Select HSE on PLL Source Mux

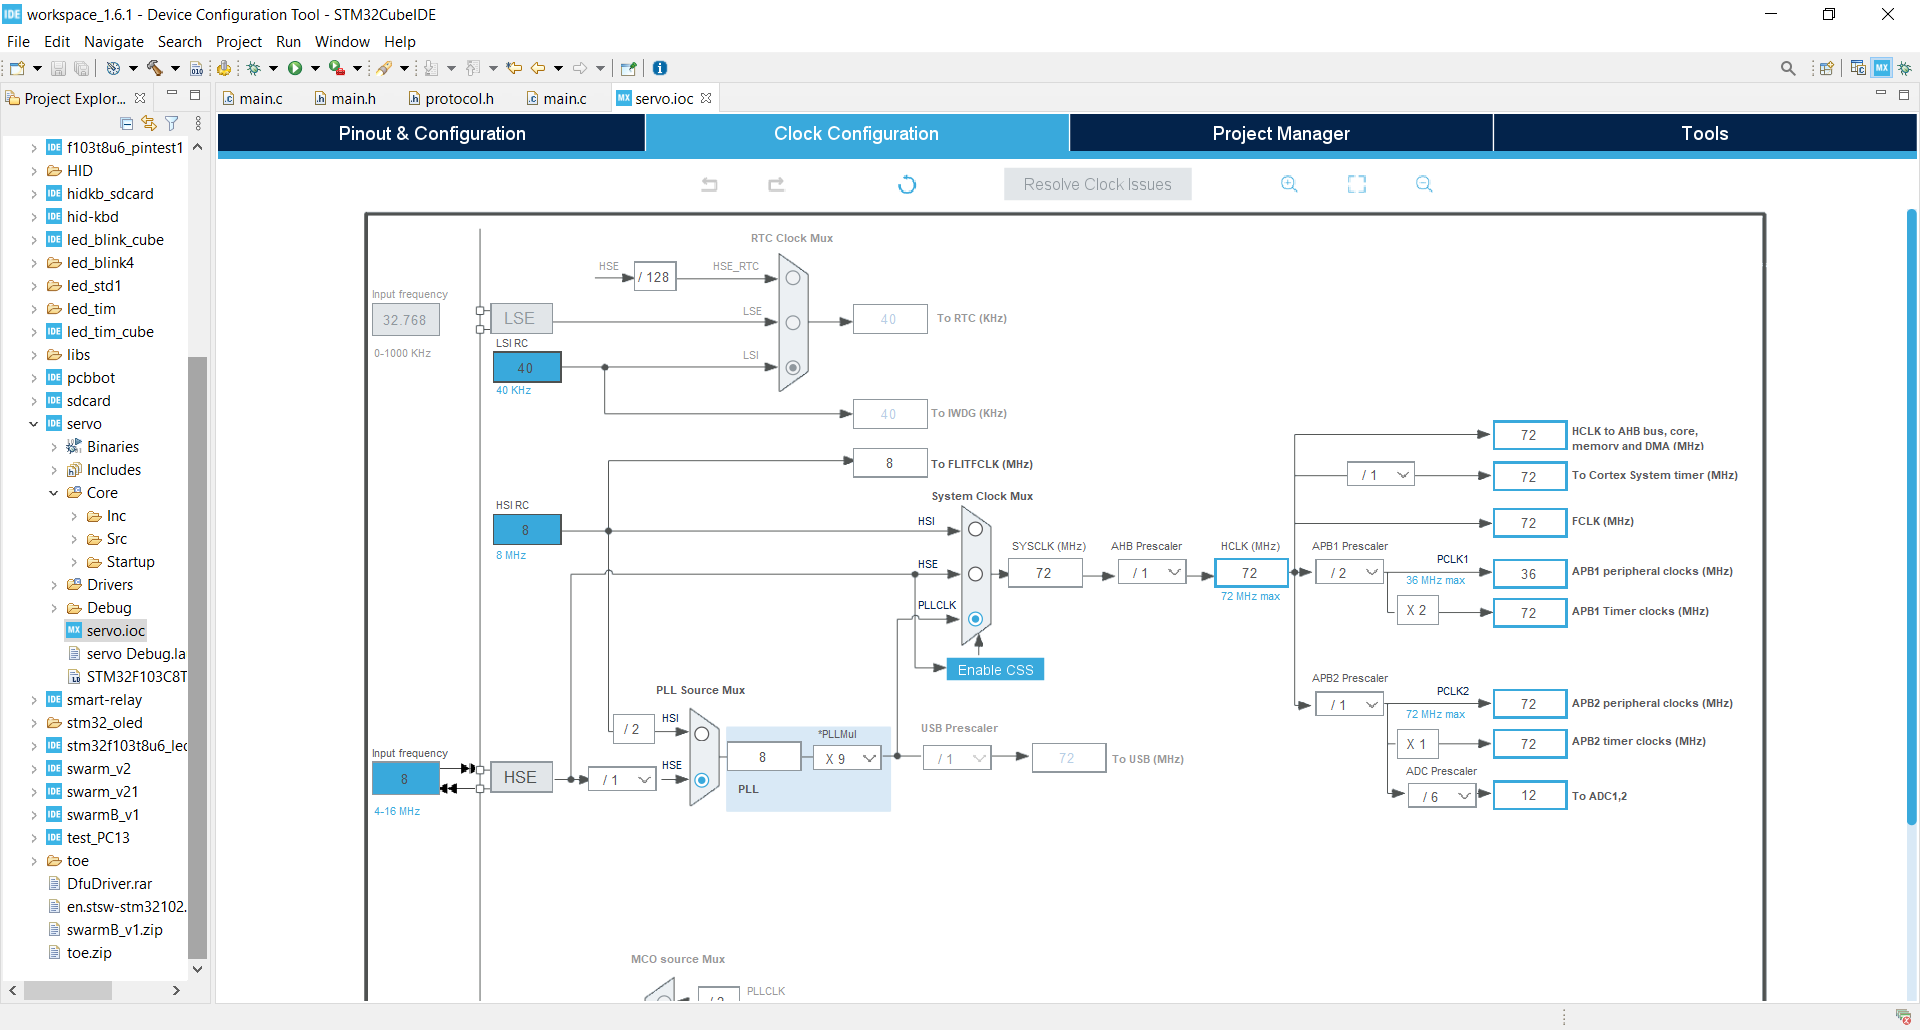702,780
